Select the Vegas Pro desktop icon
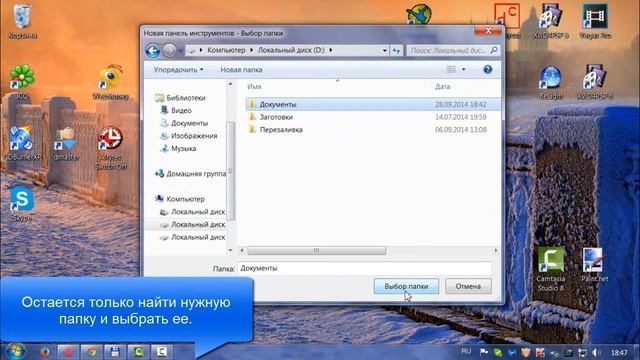 point(595,21)
